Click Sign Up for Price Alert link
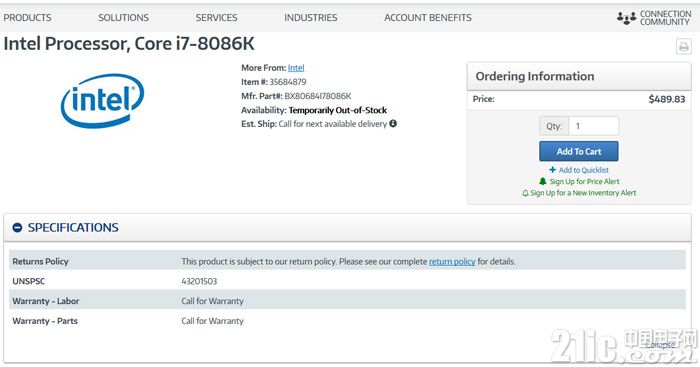The image size is (700, 367). point(584,181)
